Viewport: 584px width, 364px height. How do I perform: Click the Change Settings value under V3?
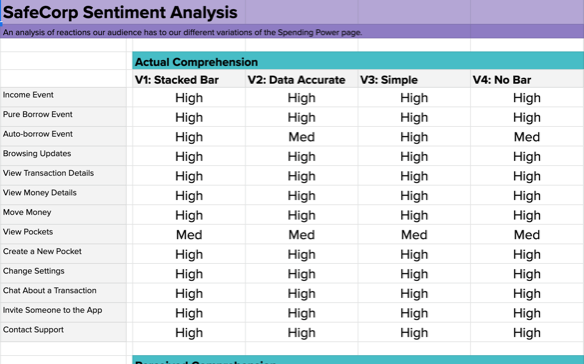point(414,274)
